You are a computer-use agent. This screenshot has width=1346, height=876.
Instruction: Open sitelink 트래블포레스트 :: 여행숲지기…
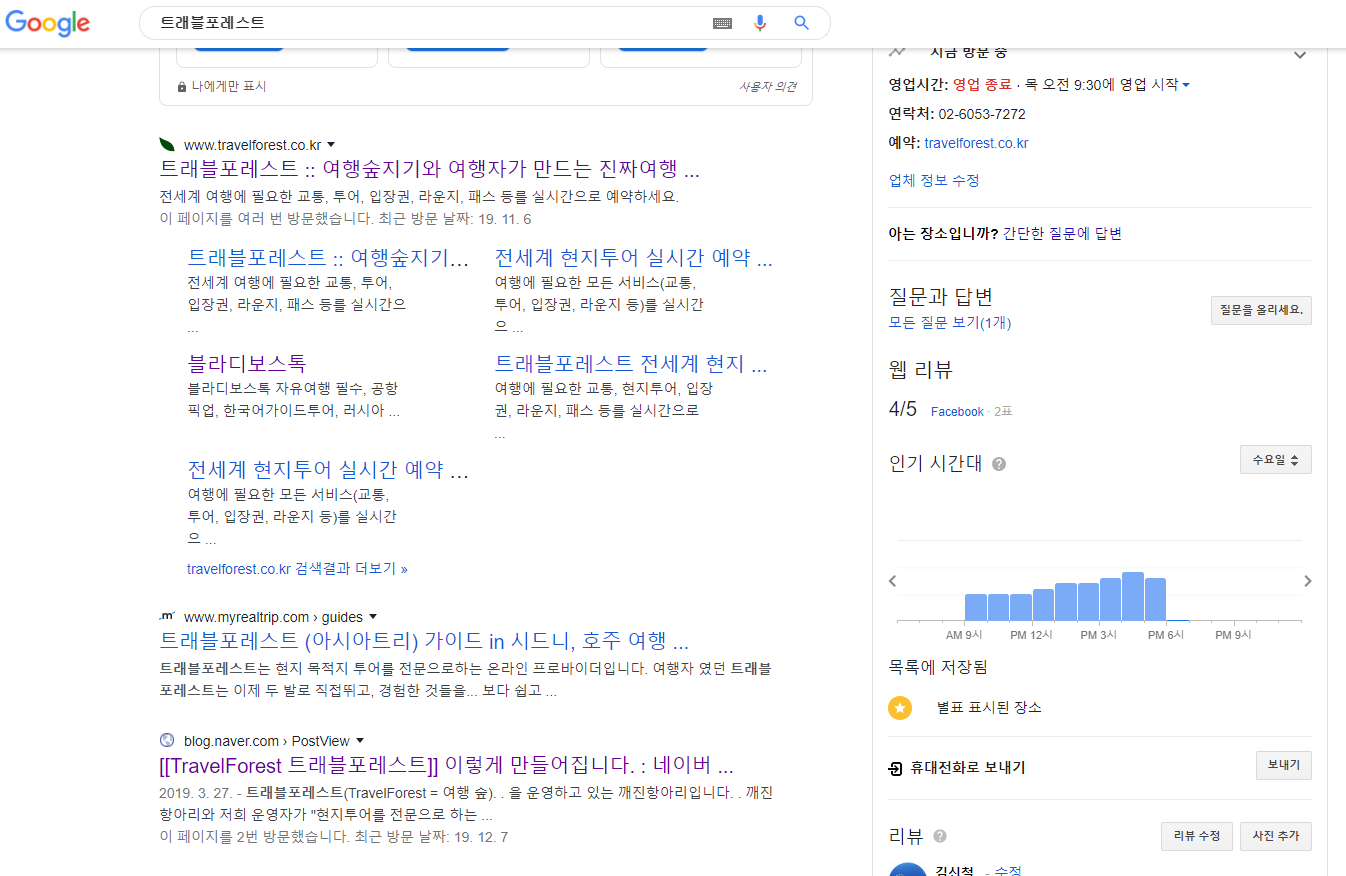328,258
